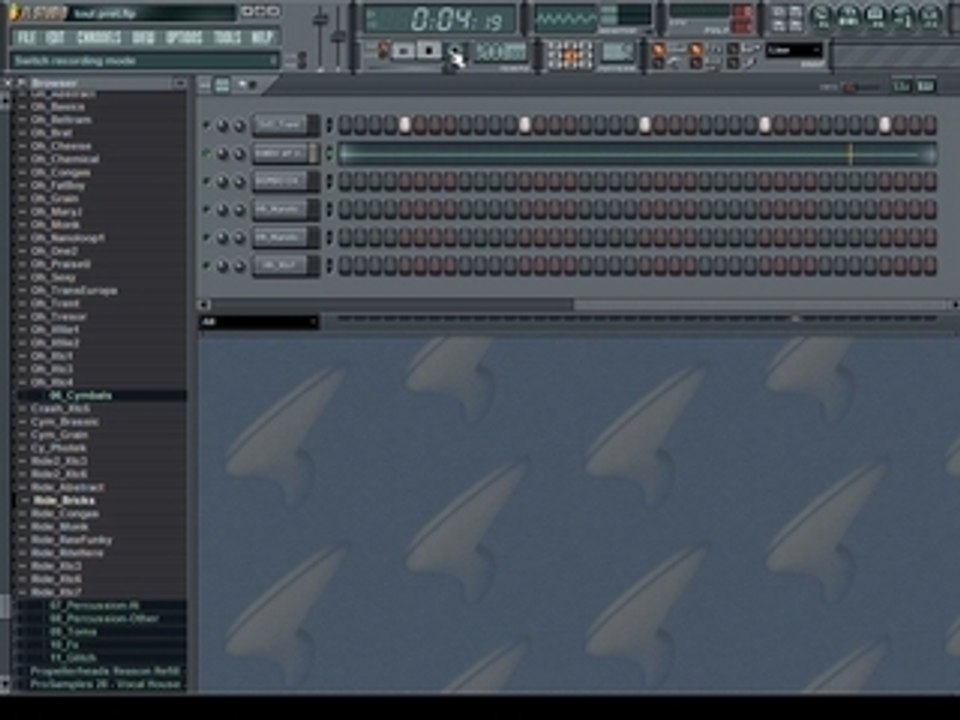
Task: Open the CHANNELS menu
Action: 99,38
